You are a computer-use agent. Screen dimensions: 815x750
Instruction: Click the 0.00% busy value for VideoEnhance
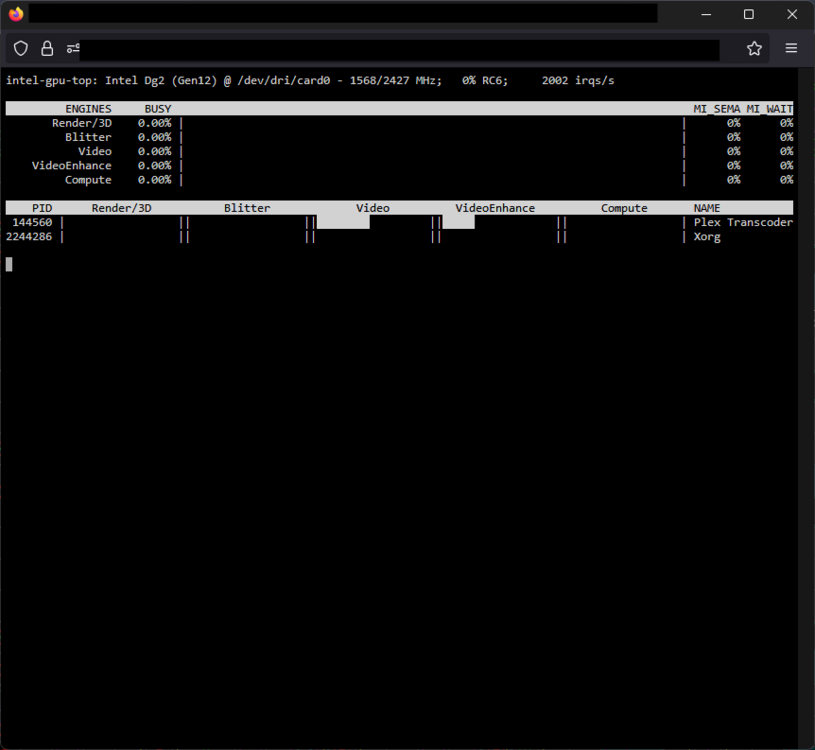click(154, 165)
